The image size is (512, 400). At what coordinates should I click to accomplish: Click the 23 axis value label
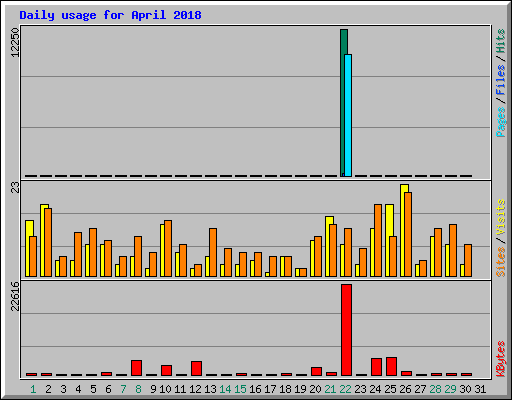(x=15, y=188)
